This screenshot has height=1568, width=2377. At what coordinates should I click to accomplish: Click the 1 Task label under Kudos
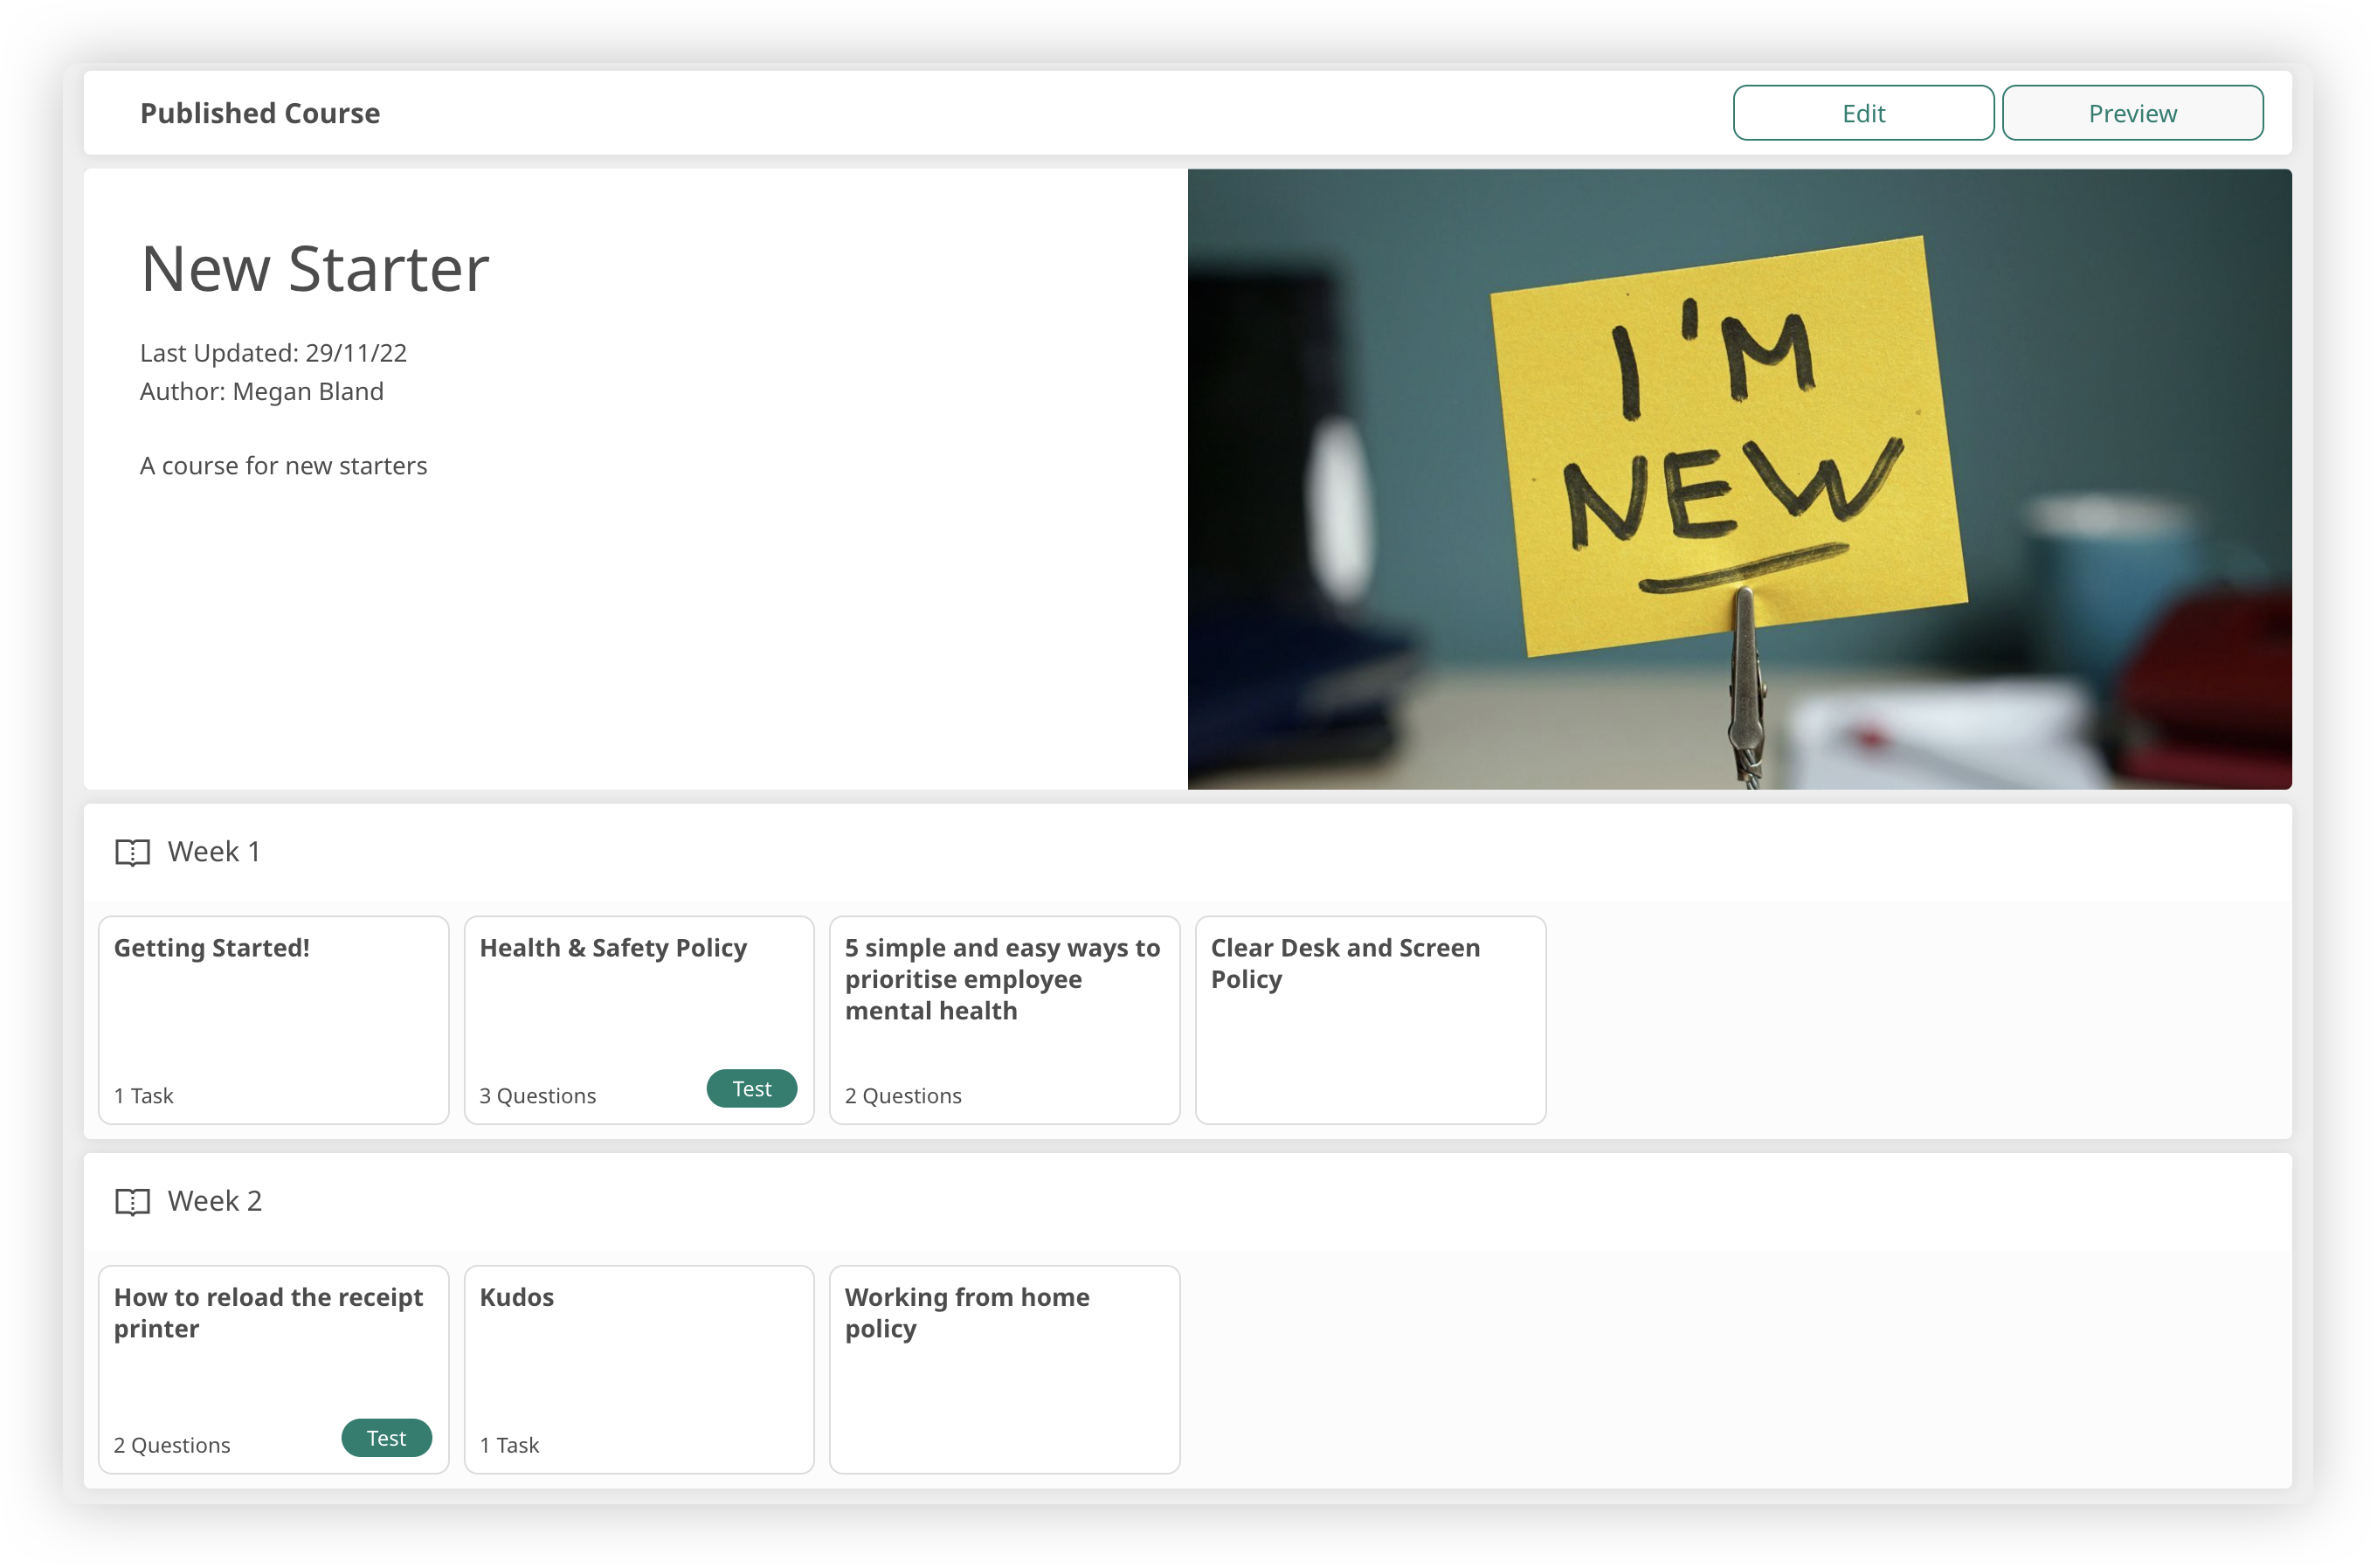tap(509, 1445)
